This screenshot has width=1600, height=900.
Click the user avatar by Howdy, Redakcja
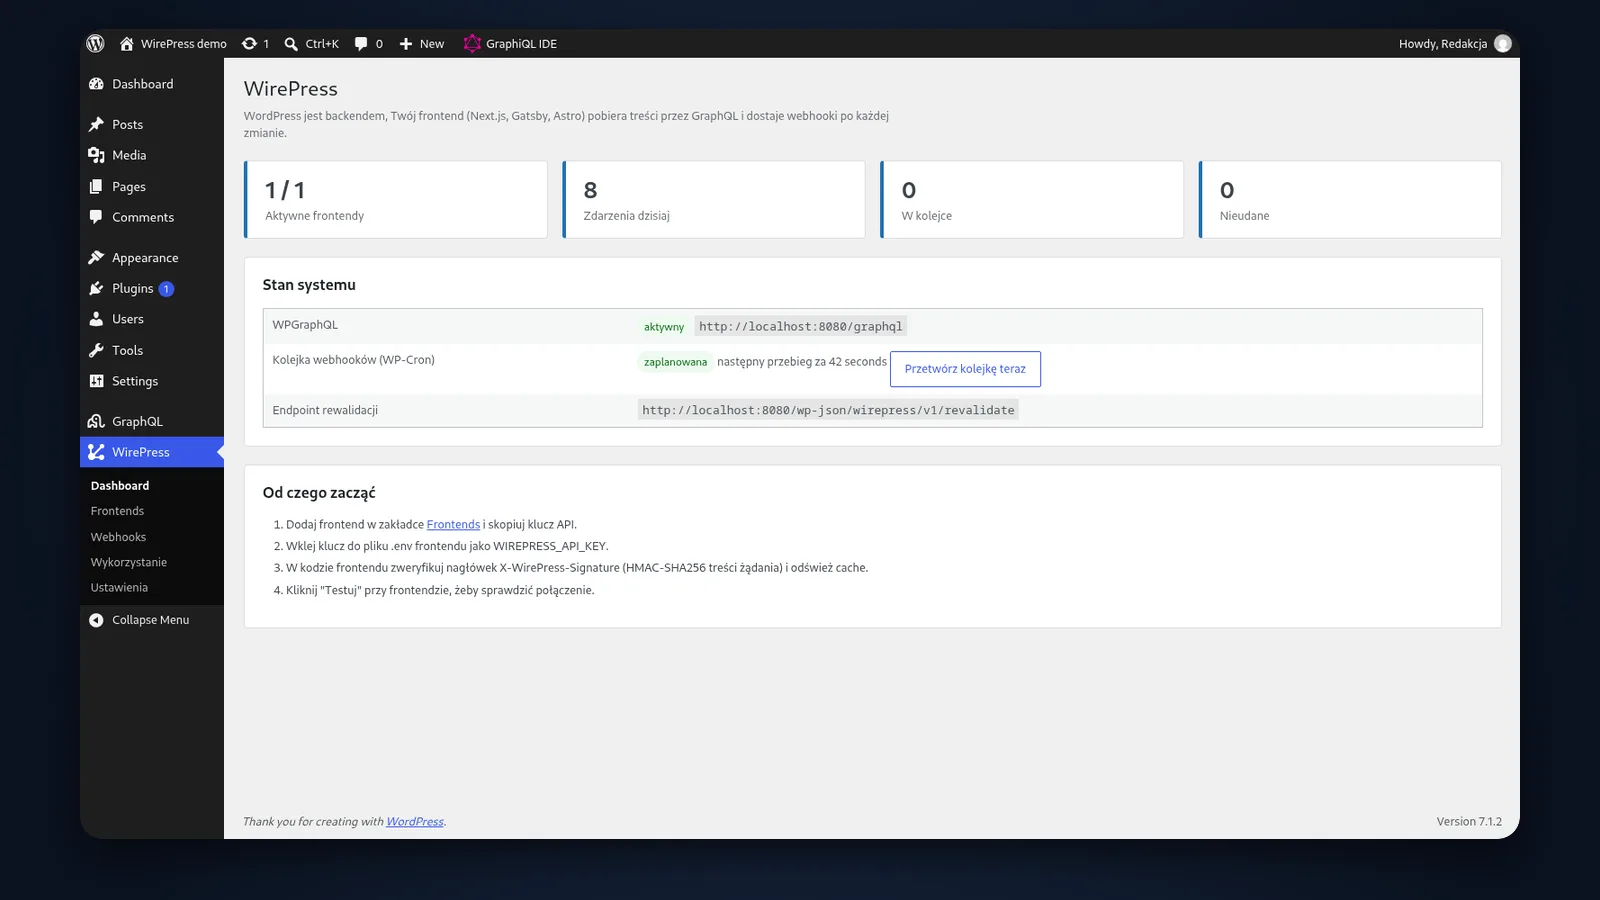tap(1502, 43)
